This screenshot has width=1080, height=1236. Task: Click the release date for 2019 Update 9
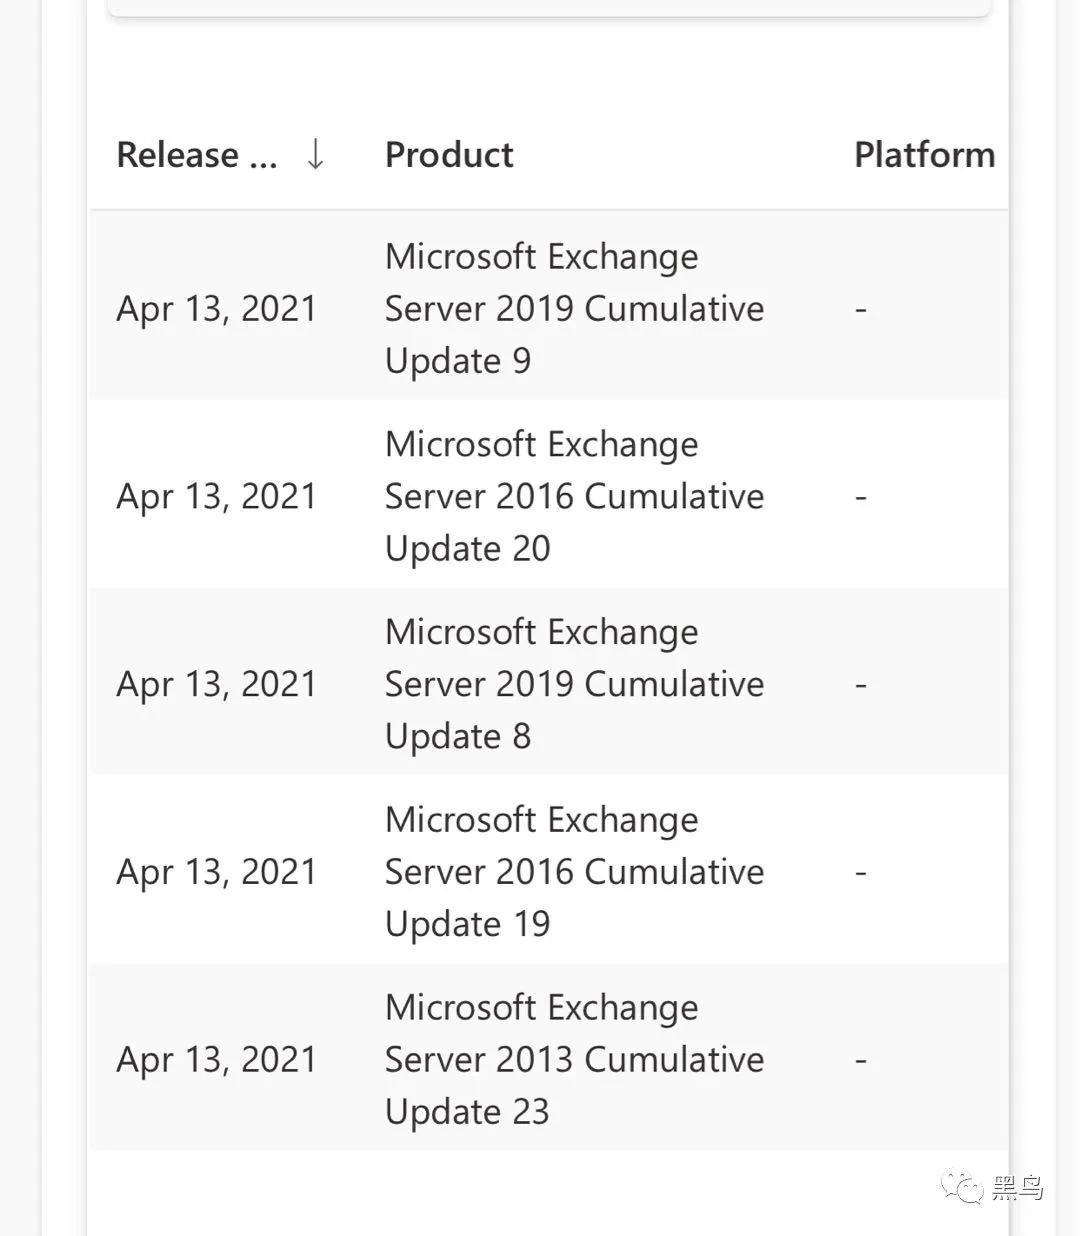pos(216,309)
